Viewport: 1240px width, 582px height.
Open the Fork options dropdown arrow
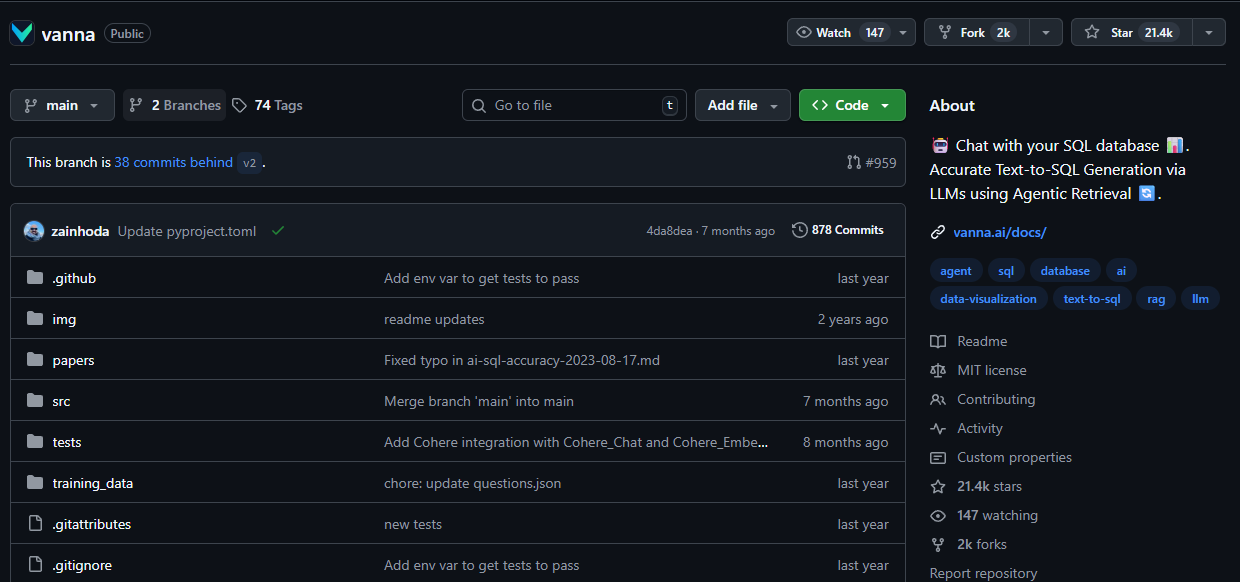click(x=1046, y=33)
